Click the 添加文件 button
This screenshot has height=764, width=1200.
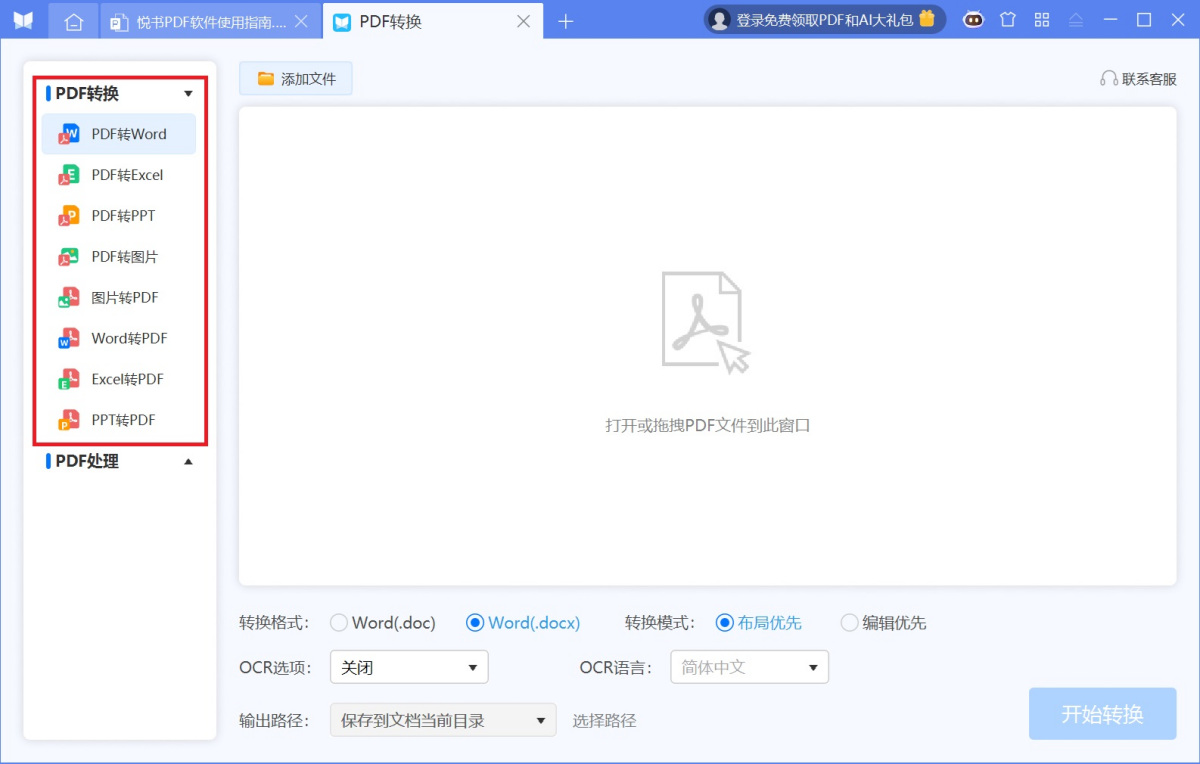point(295,78)
